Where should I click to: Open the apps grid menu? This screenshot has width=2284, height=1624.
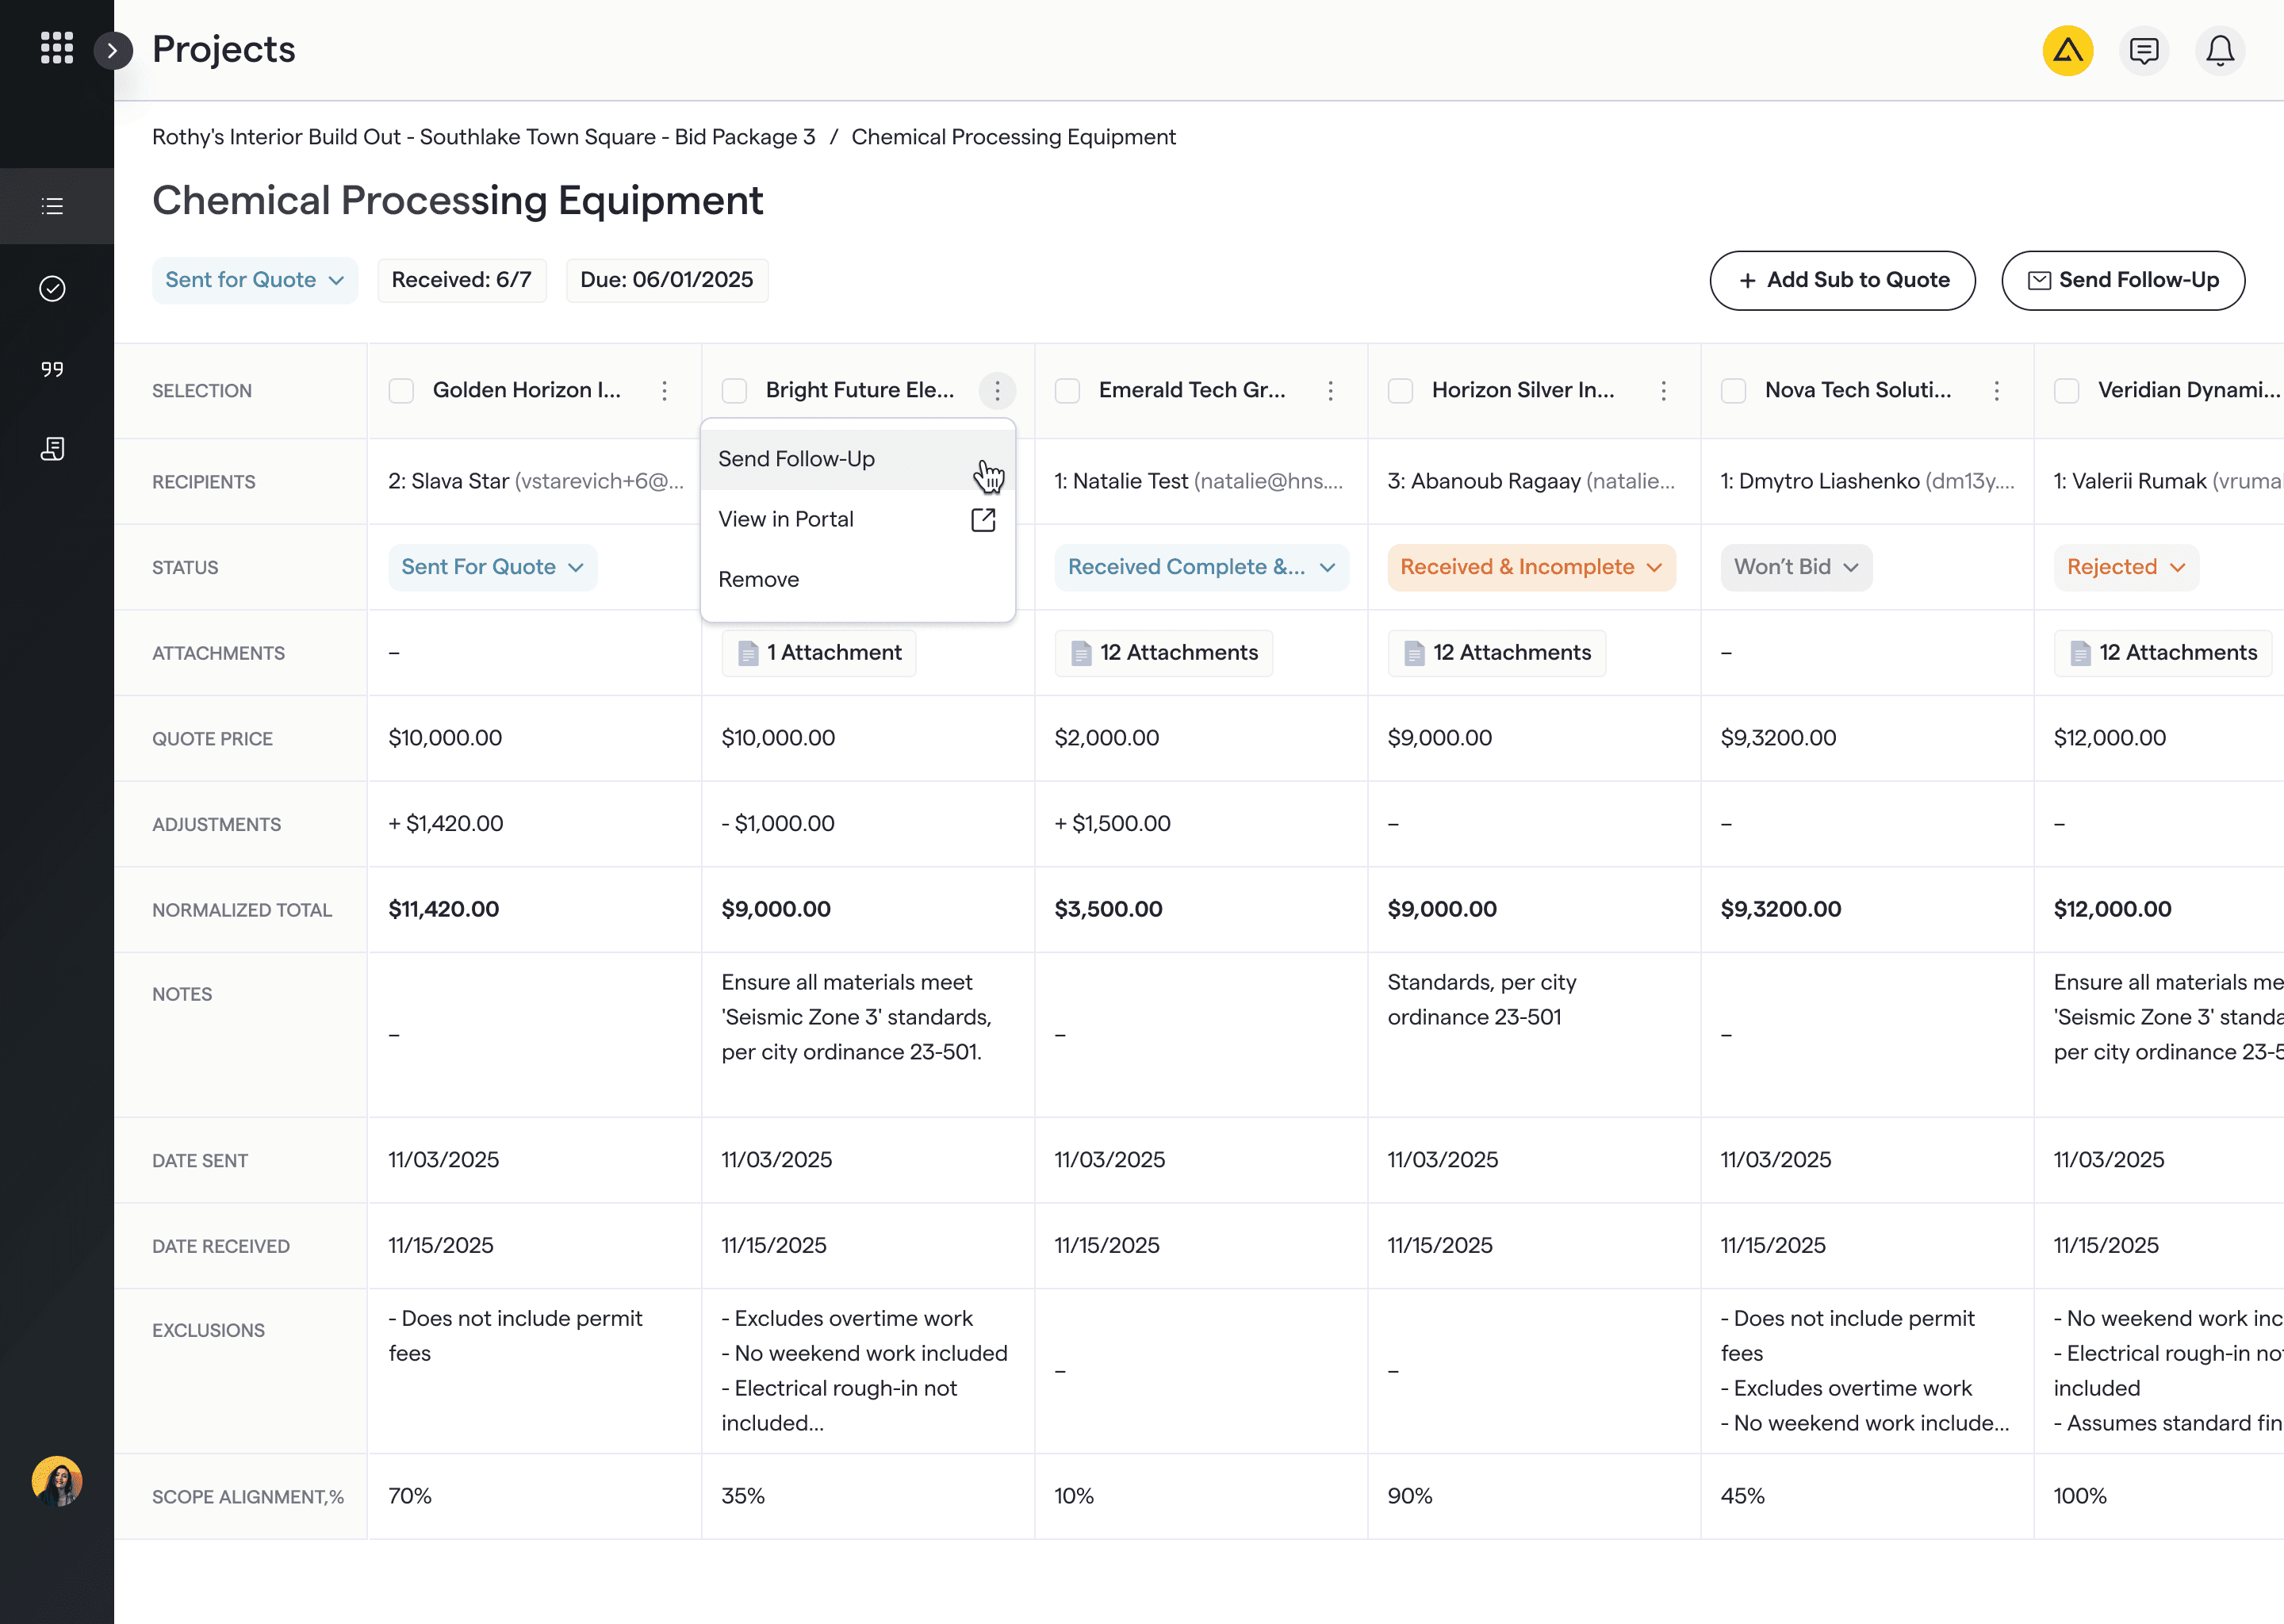pyautogui.click(x=57, y=48)
